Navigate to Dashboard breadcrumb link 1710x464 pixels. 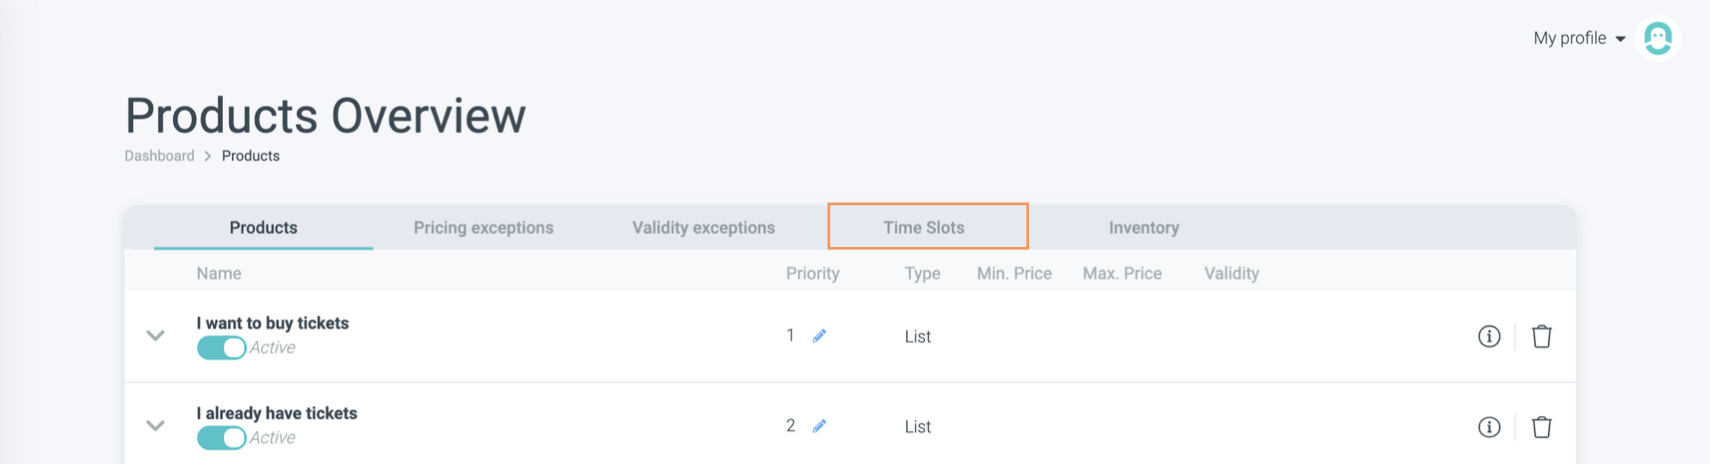click(x=159, y=156)
